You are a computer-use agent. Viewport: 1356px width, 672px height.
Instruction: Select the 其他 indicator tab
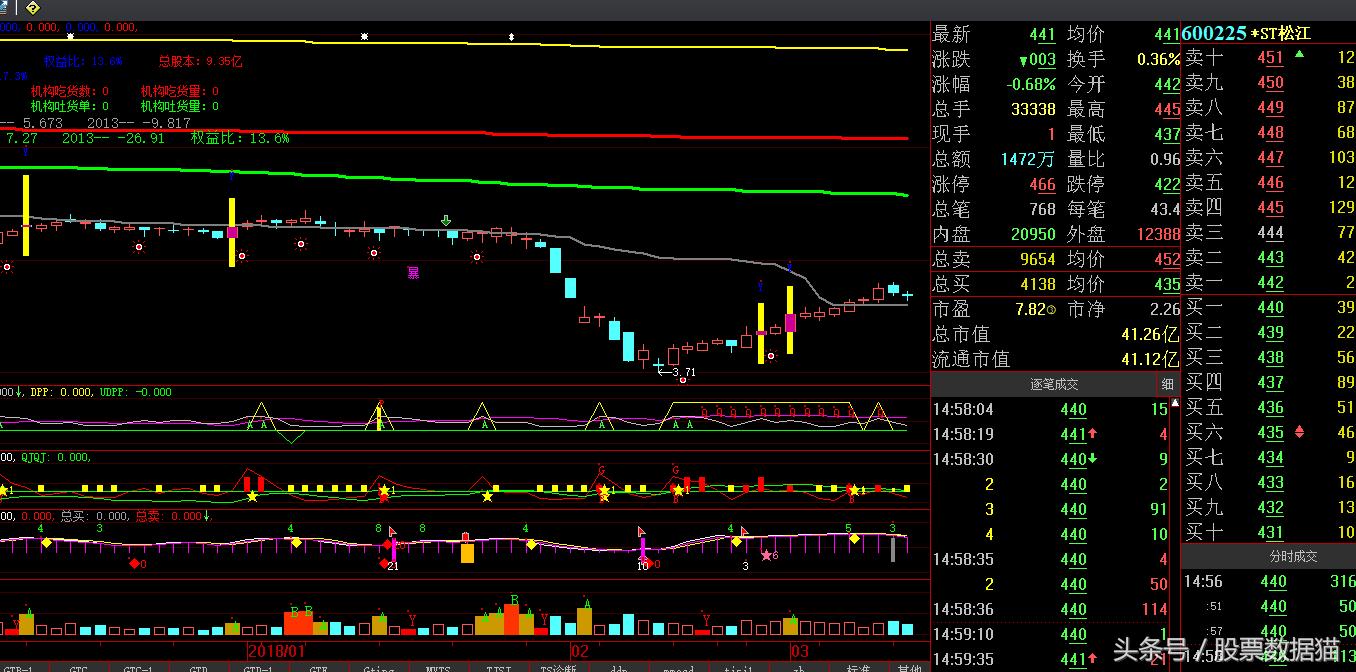[x=909, y=668]
